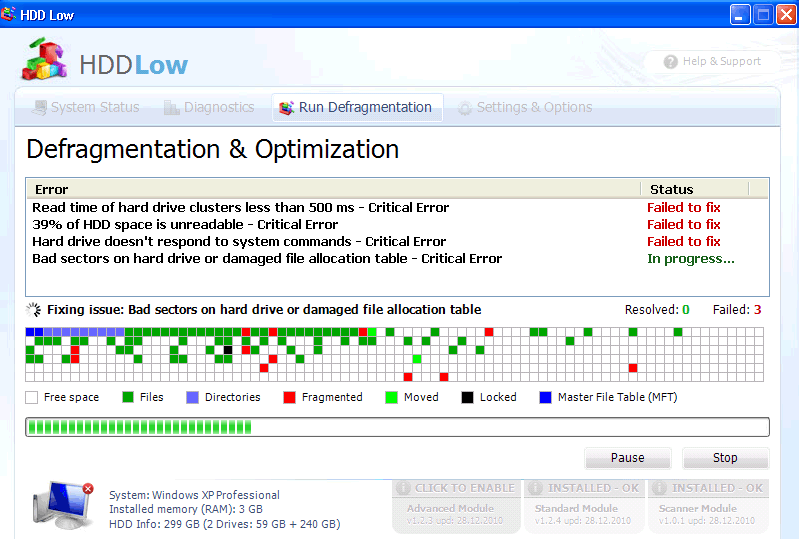The height and width of the screenshot is (539, 799).
Task: Click the red Fragmented legend swatch
Action: [x=290, y=397]
